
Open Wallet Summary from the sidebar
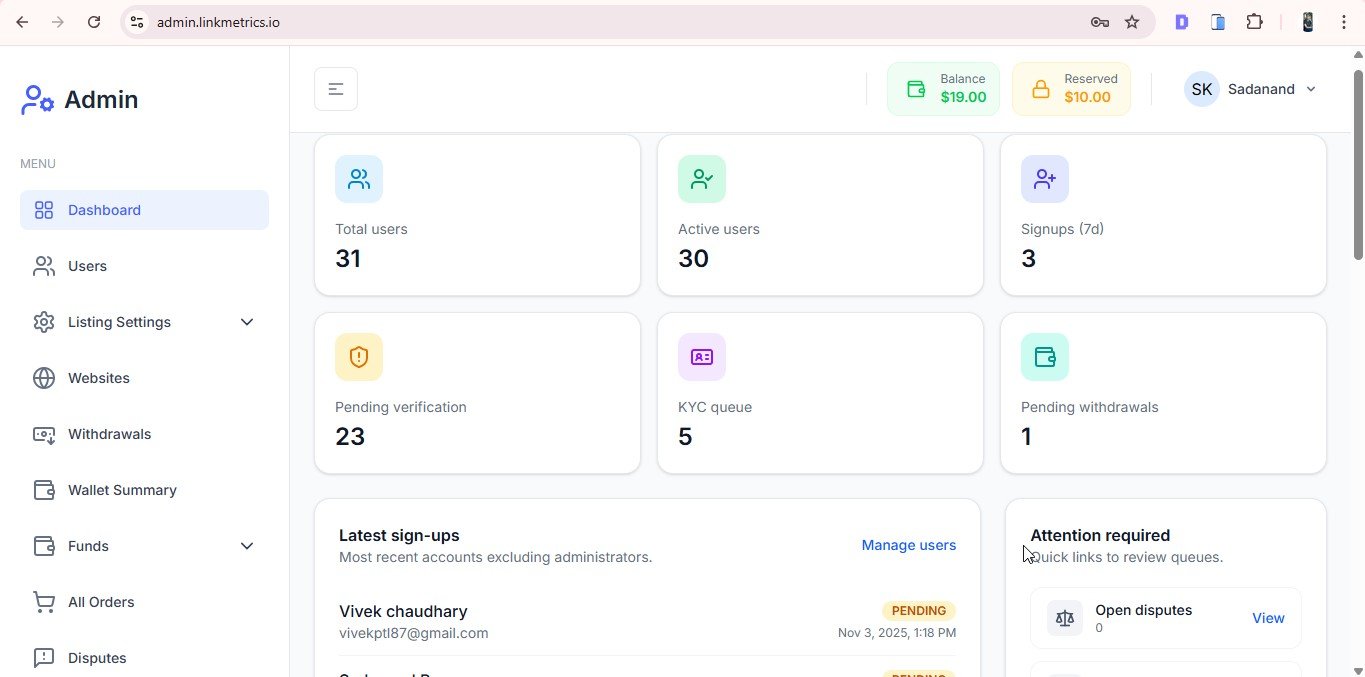[x=122, y=490]
